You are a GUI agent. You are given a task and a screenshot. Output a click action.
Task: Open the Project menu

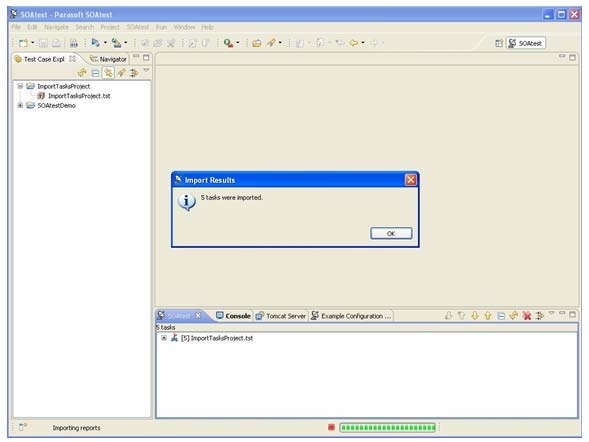pyautogui.click(x=110, y=27)
